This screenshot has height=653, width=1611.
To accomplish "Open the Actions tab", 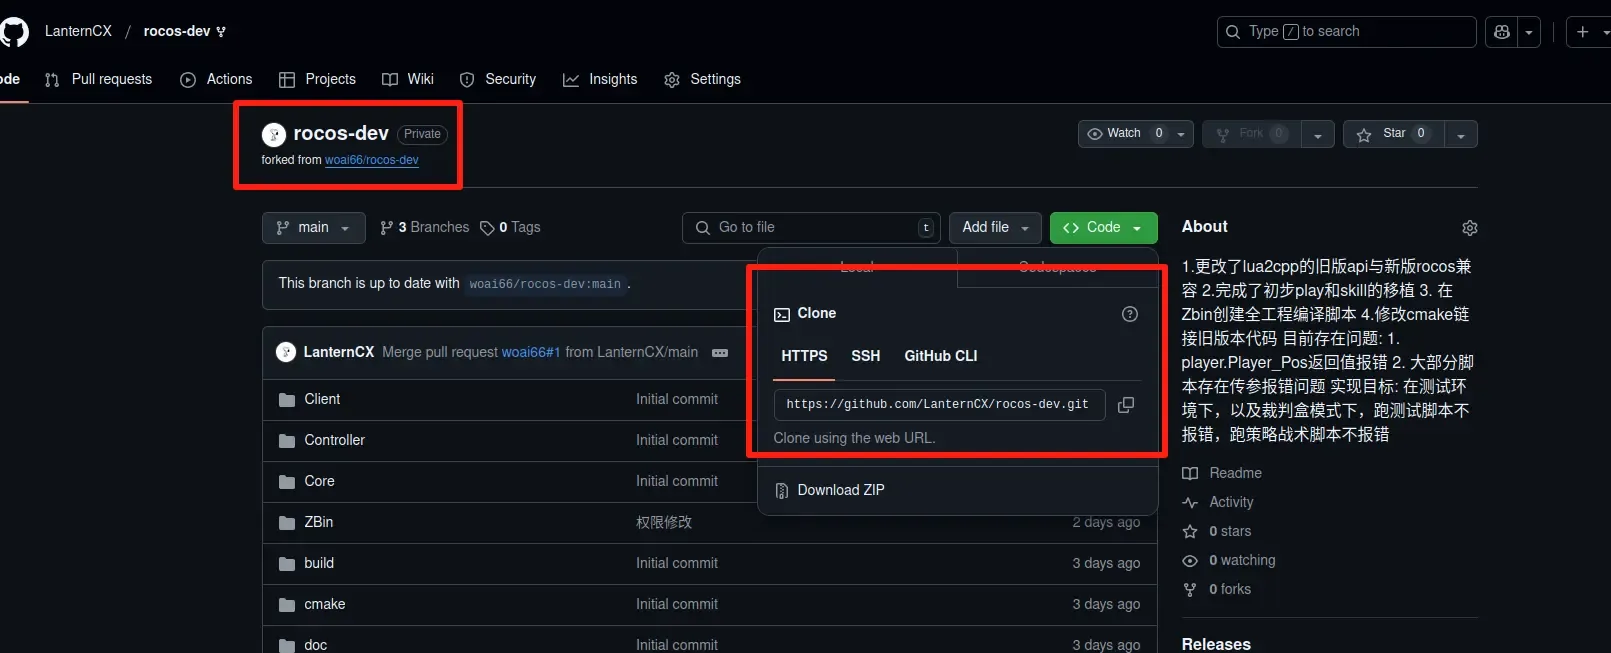I will coord(216,79).
